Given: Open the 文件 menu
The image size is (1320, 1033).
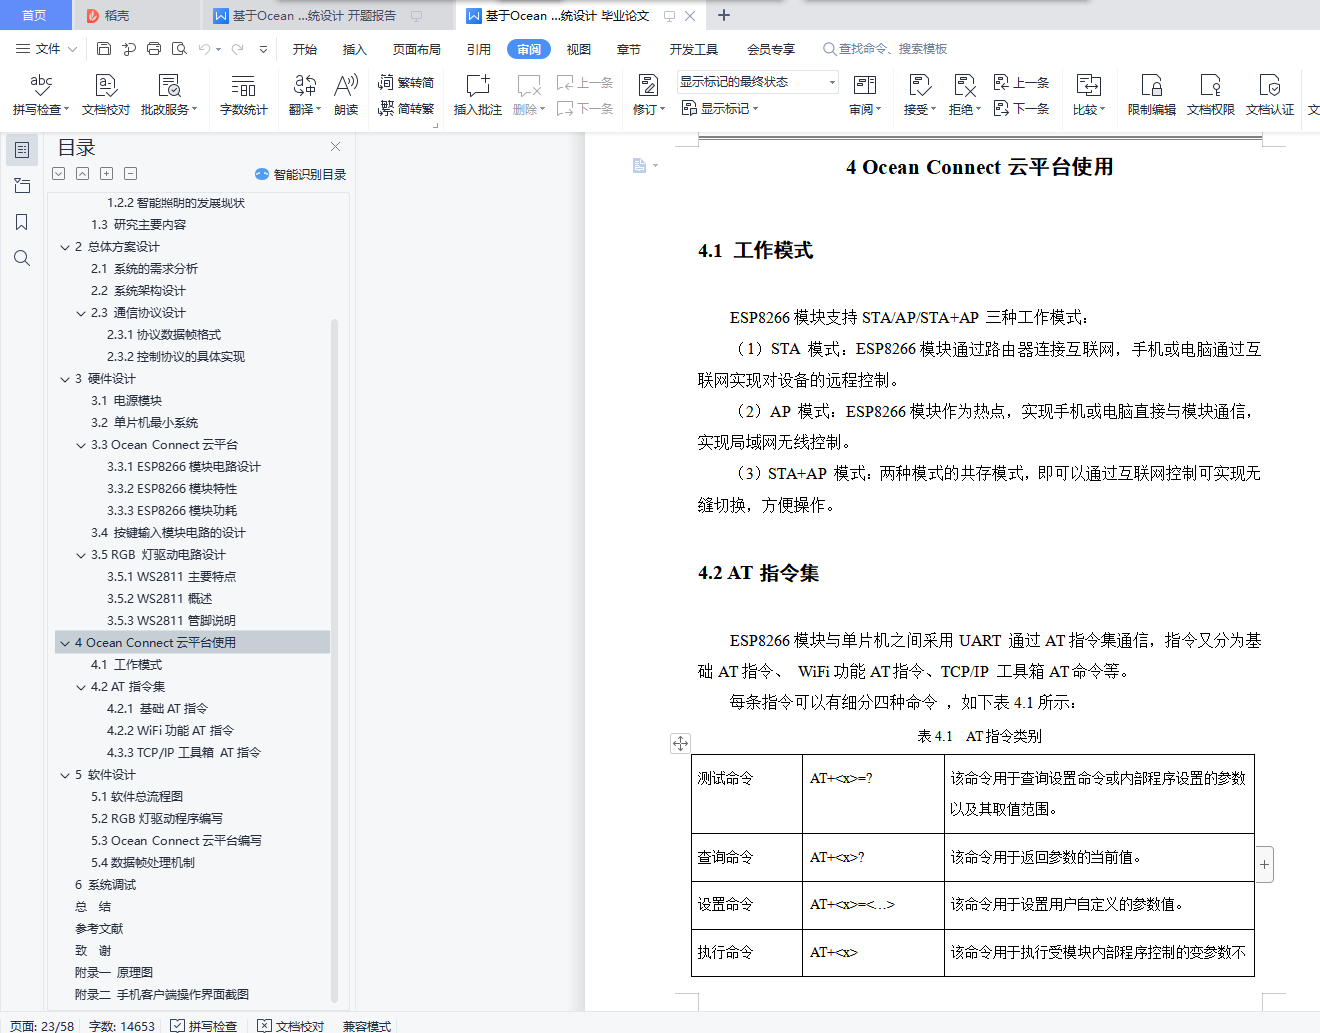Looking at the screenshot, I should pyautogui.click(x=46, y=49).
